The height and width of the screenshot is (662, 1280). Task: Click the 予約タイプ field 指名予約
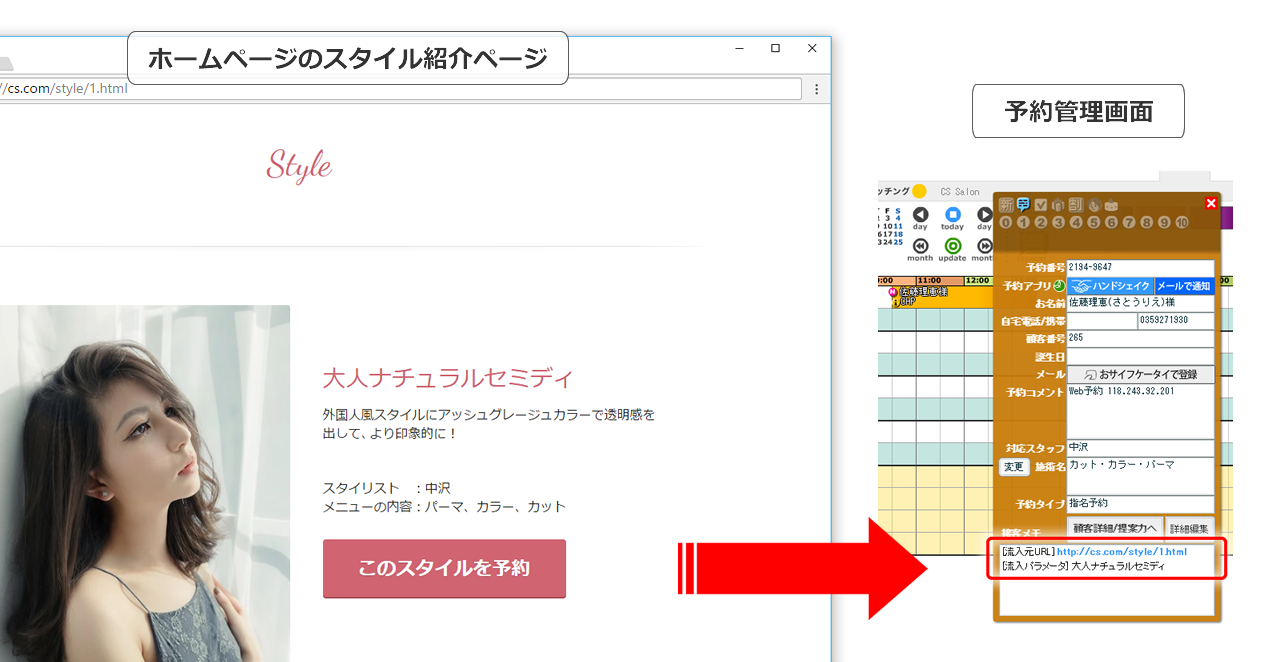point(1140,504)
